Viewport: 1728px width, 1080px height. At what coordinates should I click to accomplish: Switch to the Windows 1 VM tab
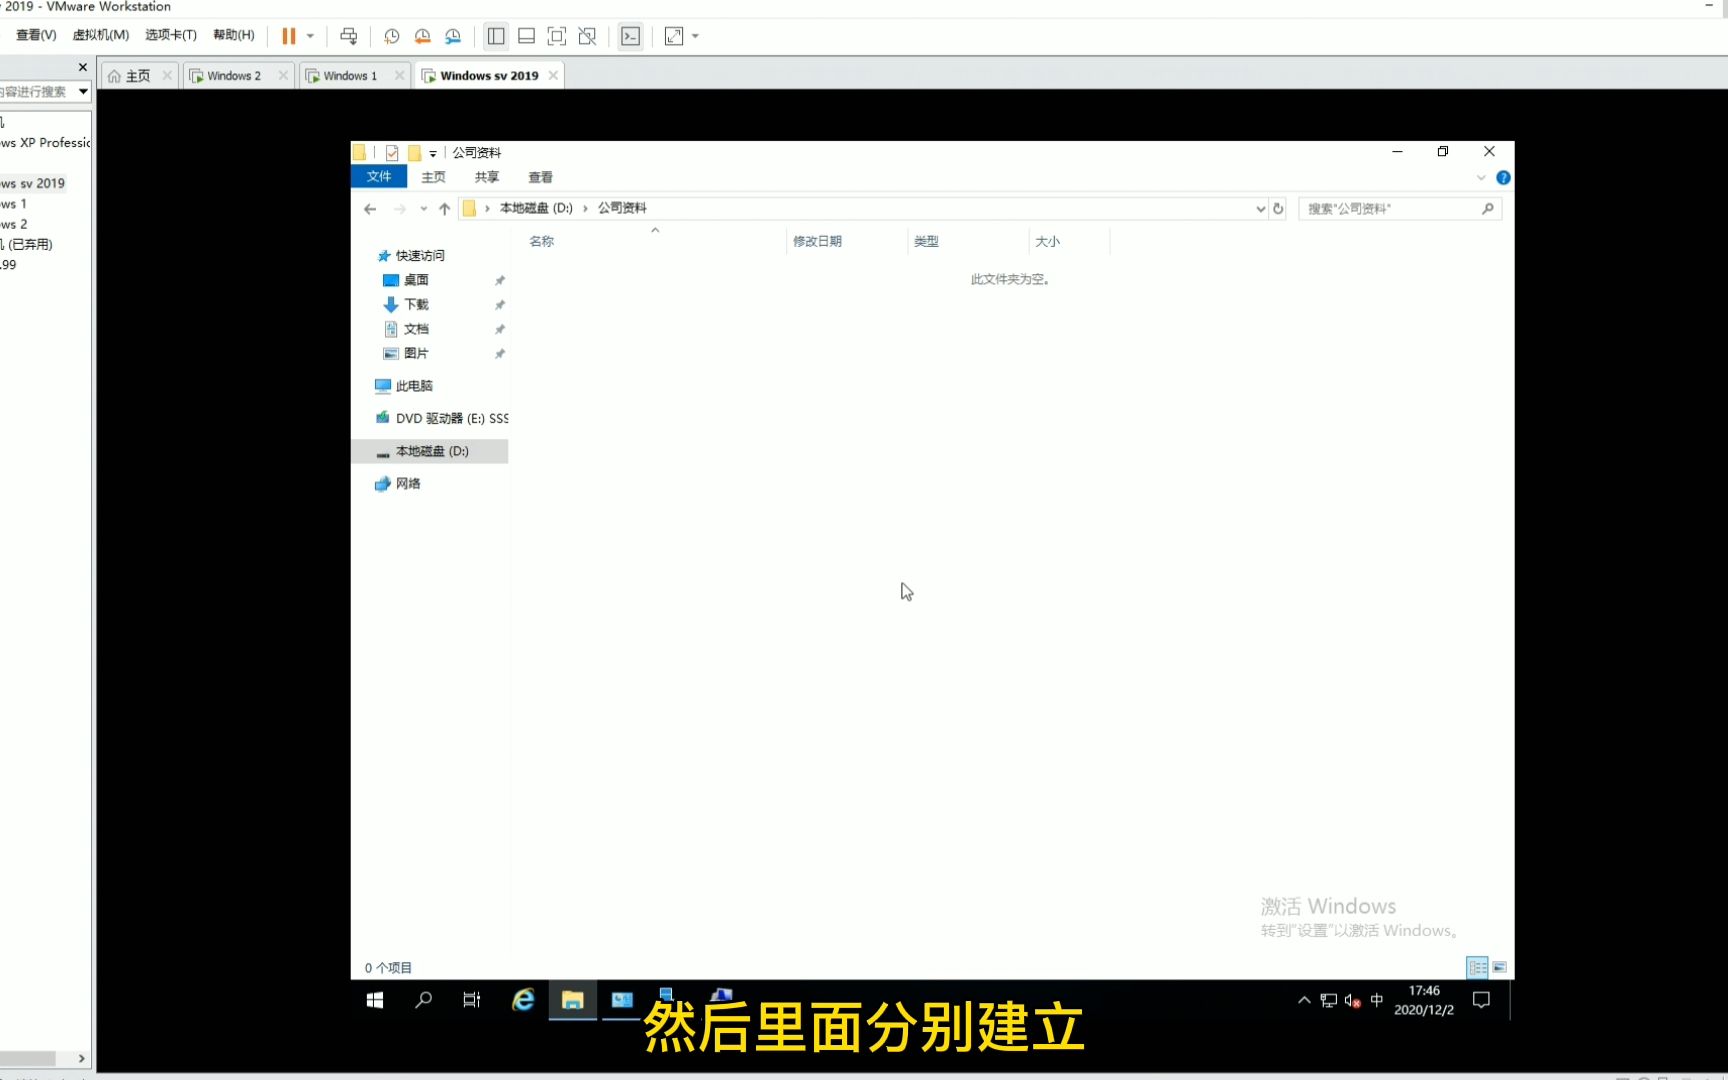[350, 76]
